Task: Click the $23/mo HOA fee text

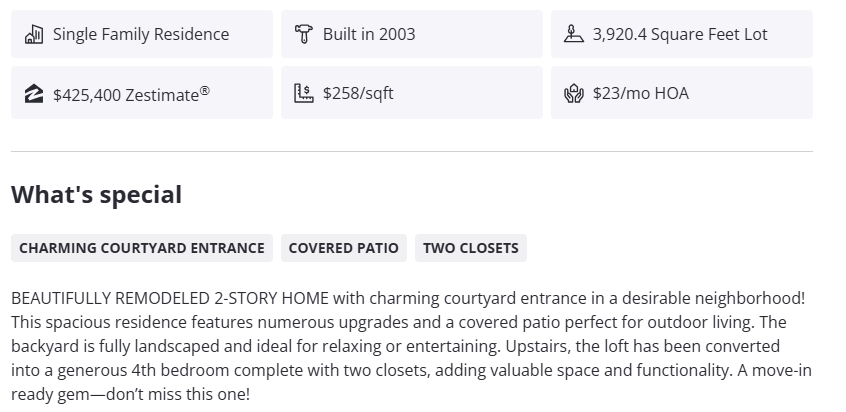Action: (x=640, y=94)
